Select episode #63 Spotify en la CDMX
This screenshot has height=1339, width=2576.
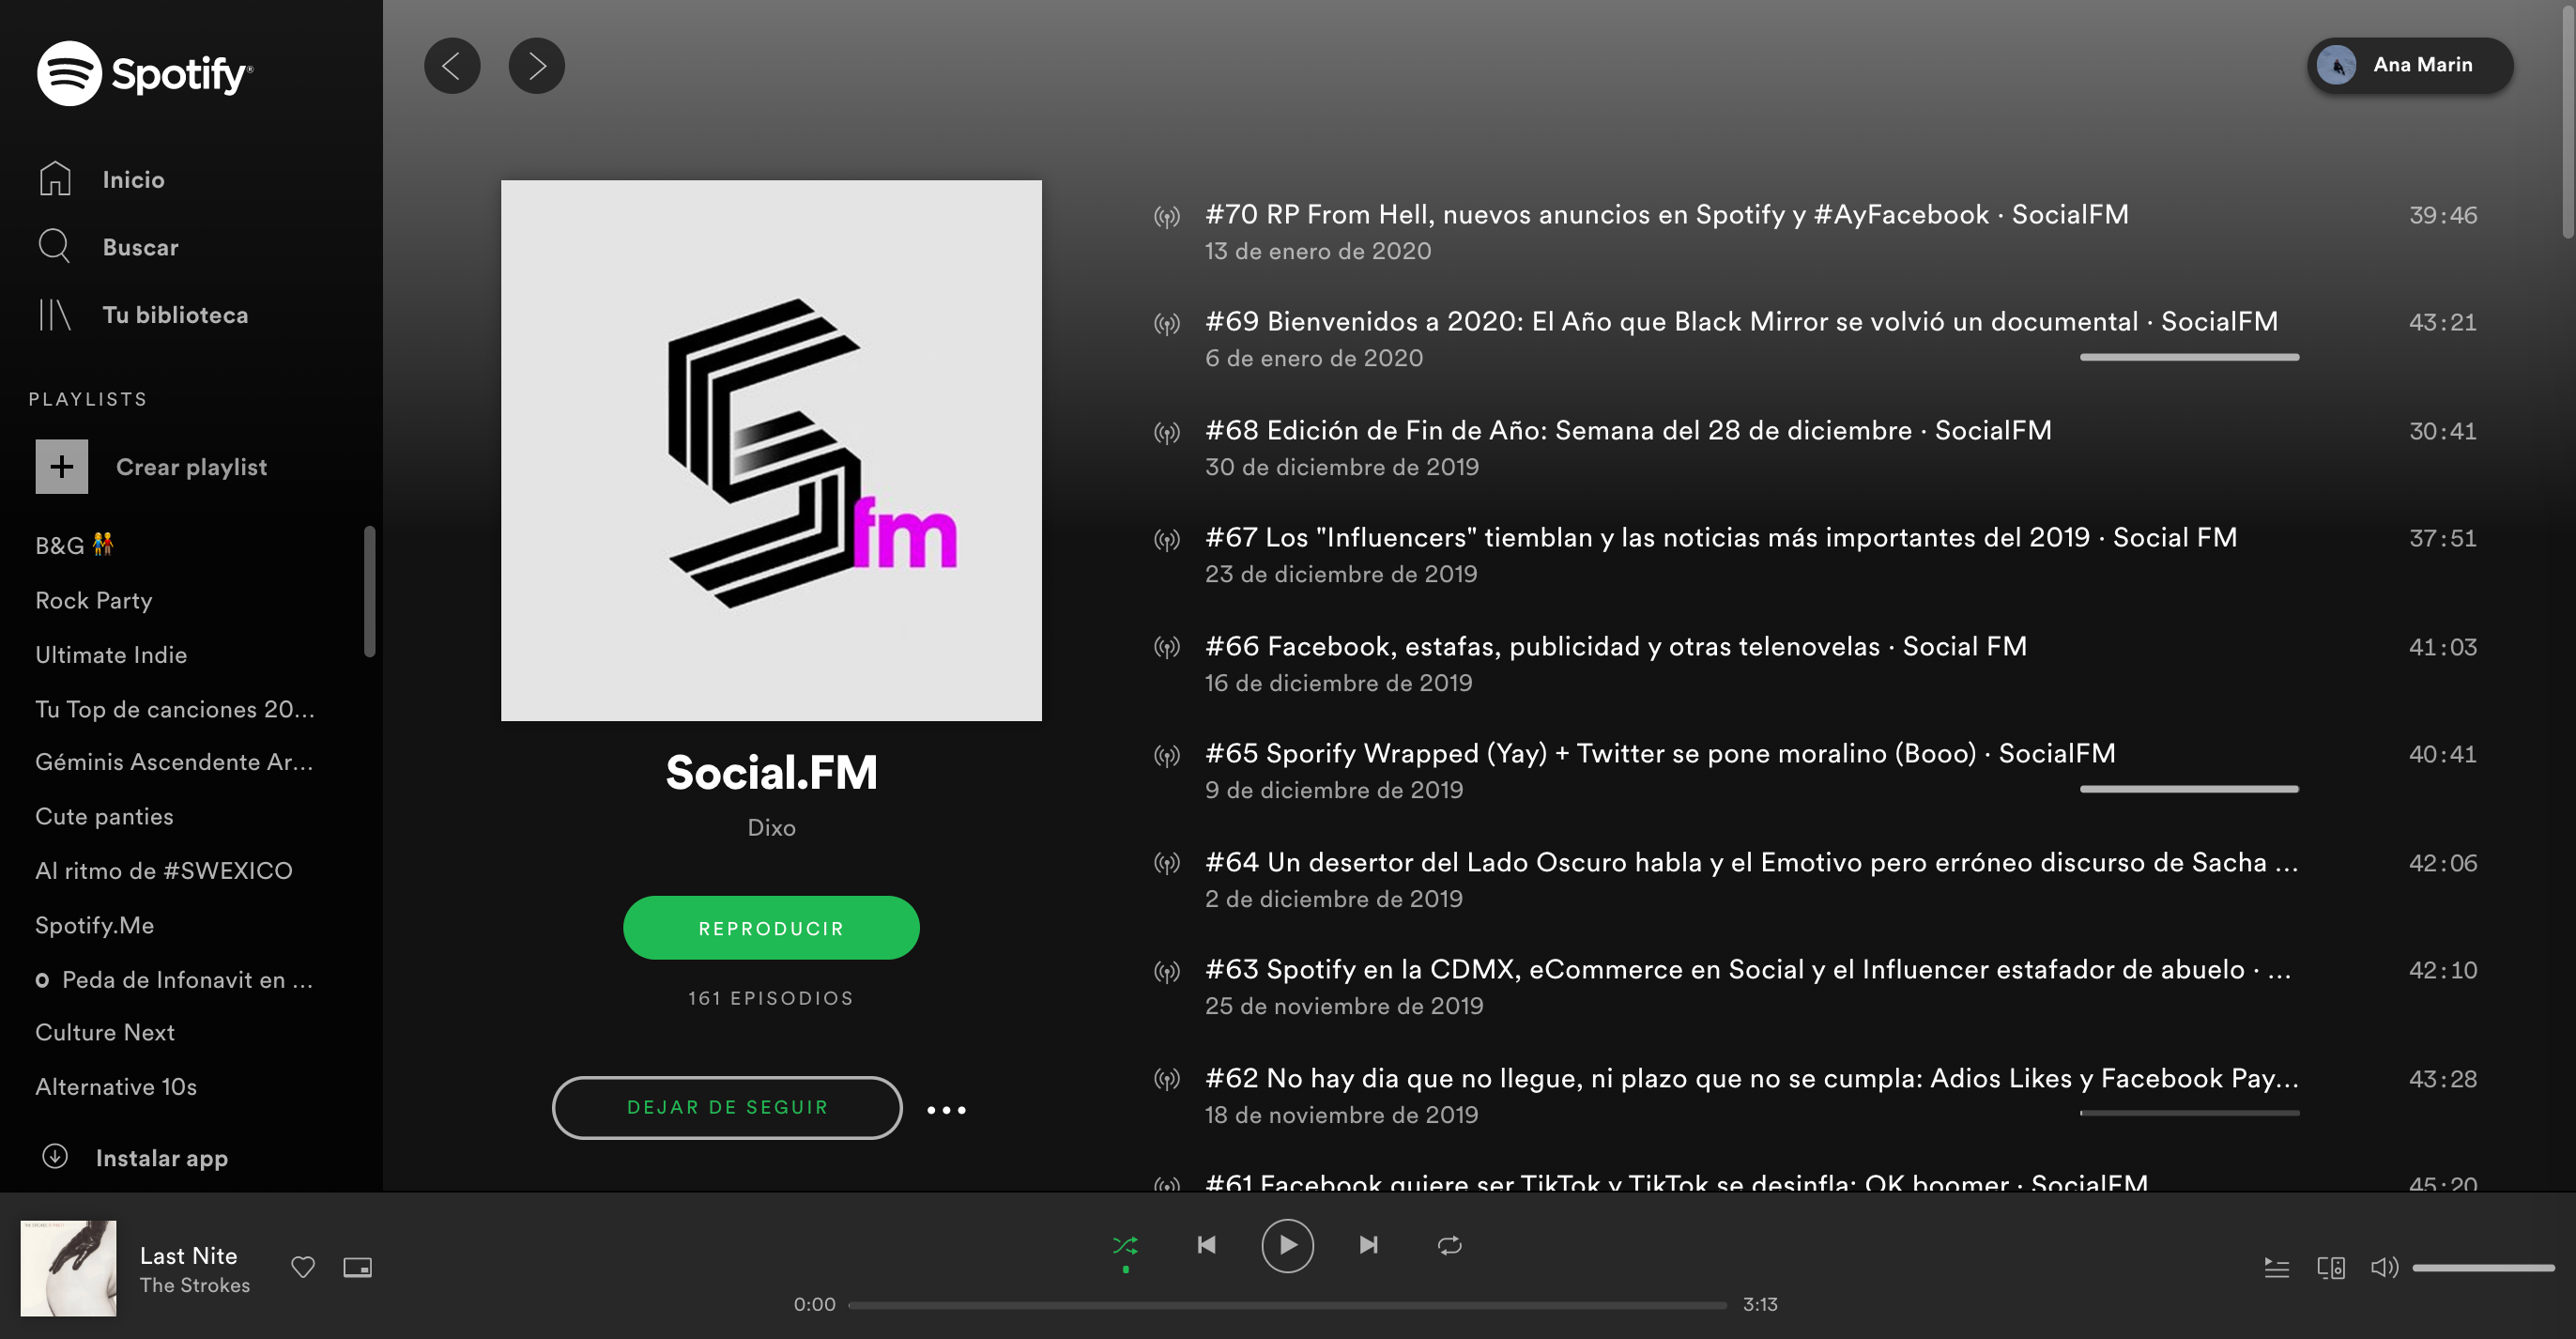tap(1749, 969)
